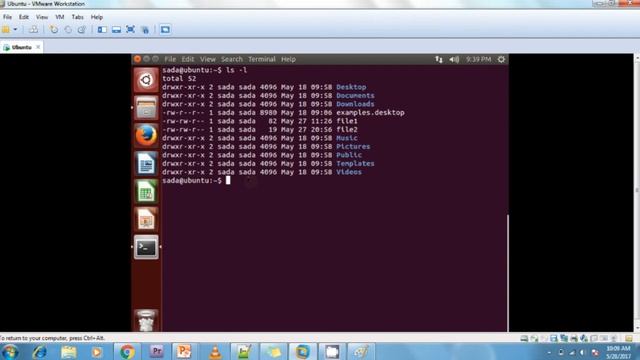Open terminal View menu
640x360 pixels.
pyautogui.click(x=208, y=59)
